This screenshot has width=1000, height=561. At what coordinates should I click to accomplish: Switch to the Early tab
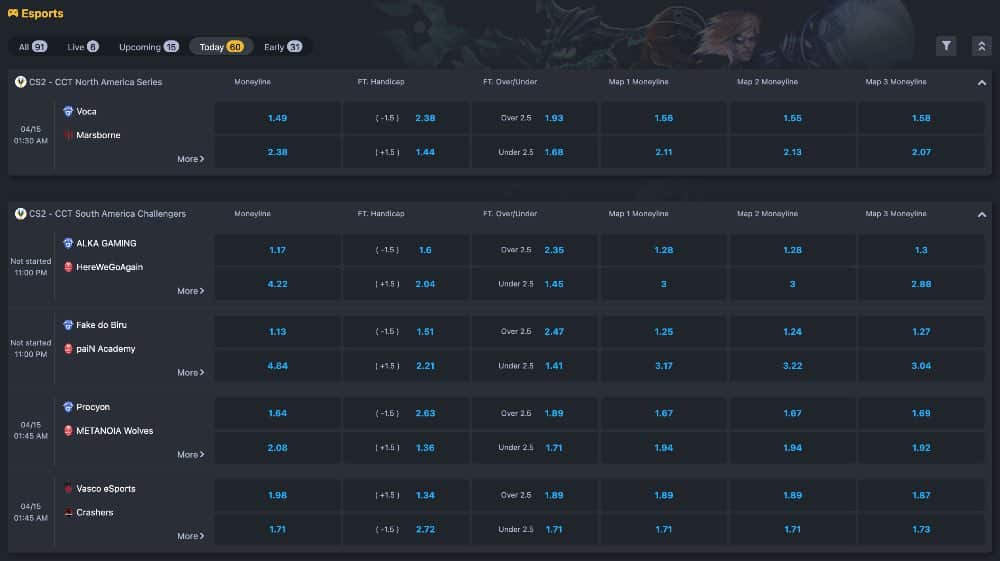pyautogui.click(x=283, y=47)
